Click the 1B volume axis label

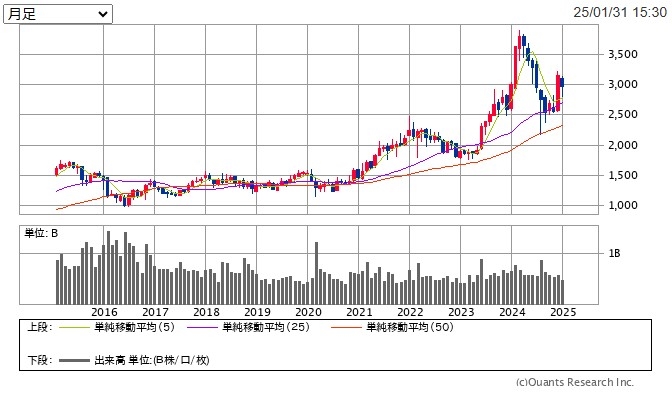(614, 254)
